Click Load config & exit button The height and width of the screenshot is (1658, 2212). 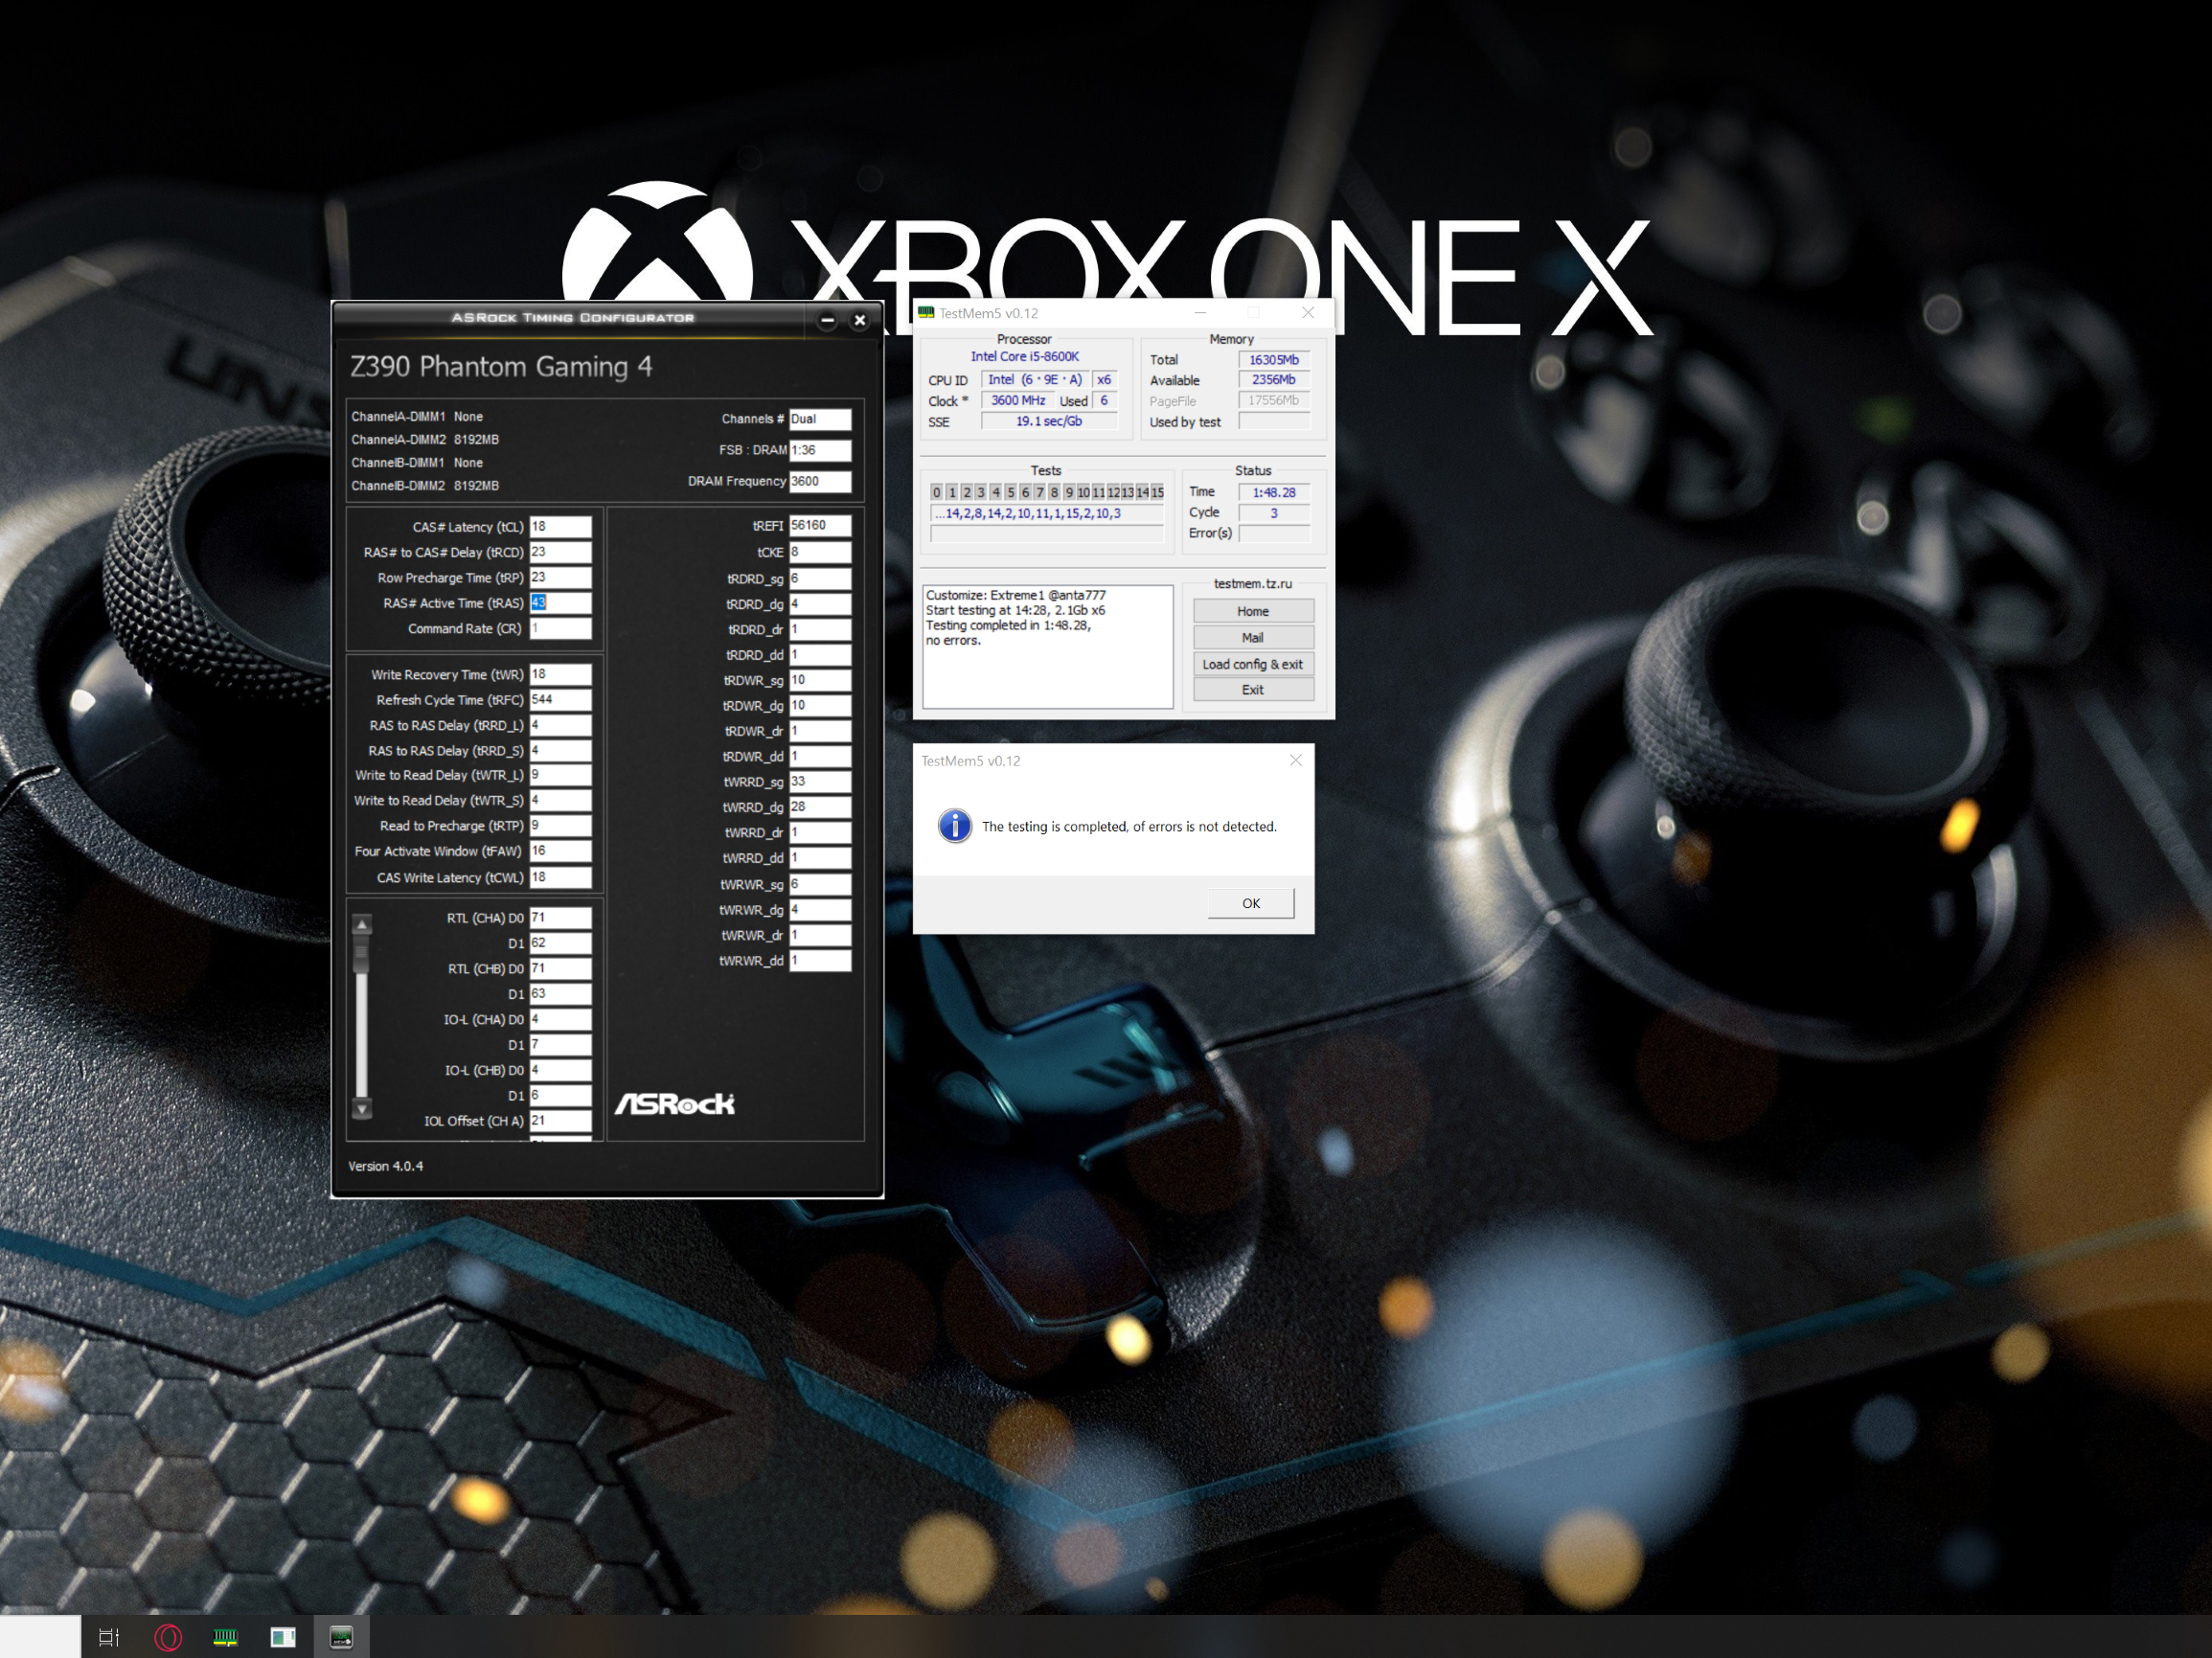[x=1252, y=664]
